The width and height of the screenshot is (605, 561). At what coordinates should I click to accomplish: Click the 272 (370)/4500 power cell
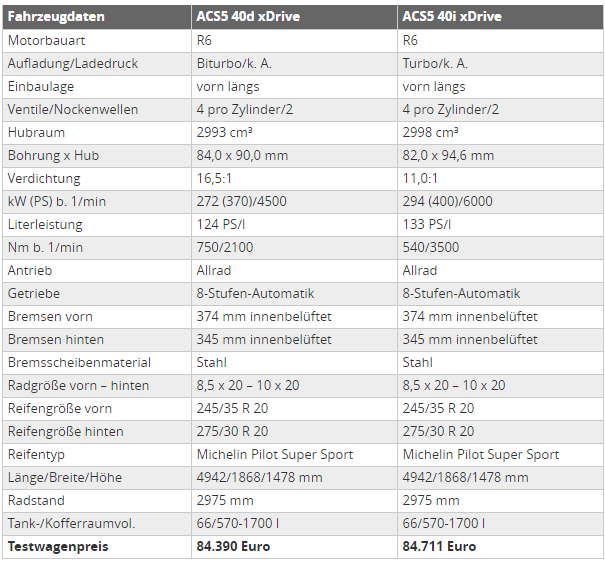pyautogui.click(x=241, y=201)
